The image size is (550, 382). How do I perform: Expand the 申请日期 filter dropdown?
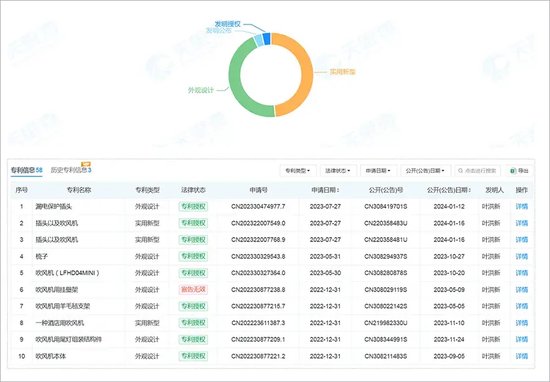click(x=378, y=171)
